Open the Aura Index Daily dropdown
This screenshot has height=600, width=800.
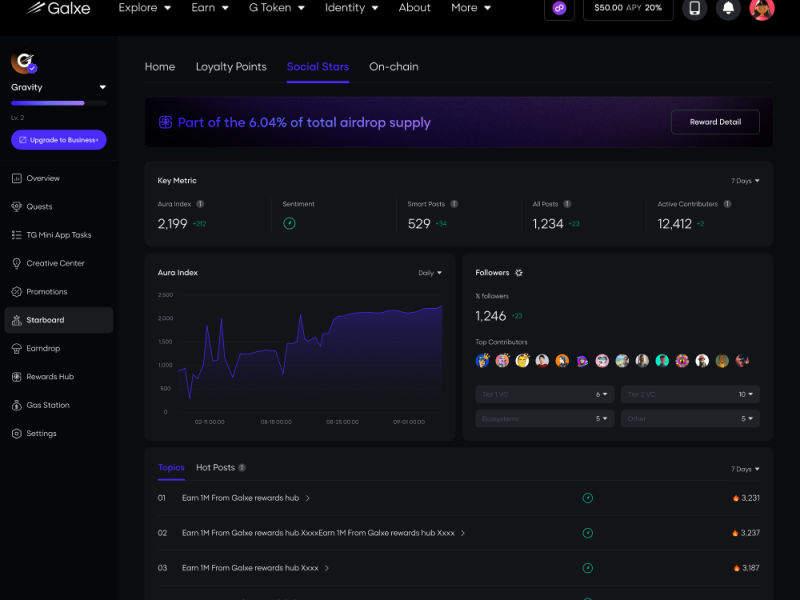point(430,273)
